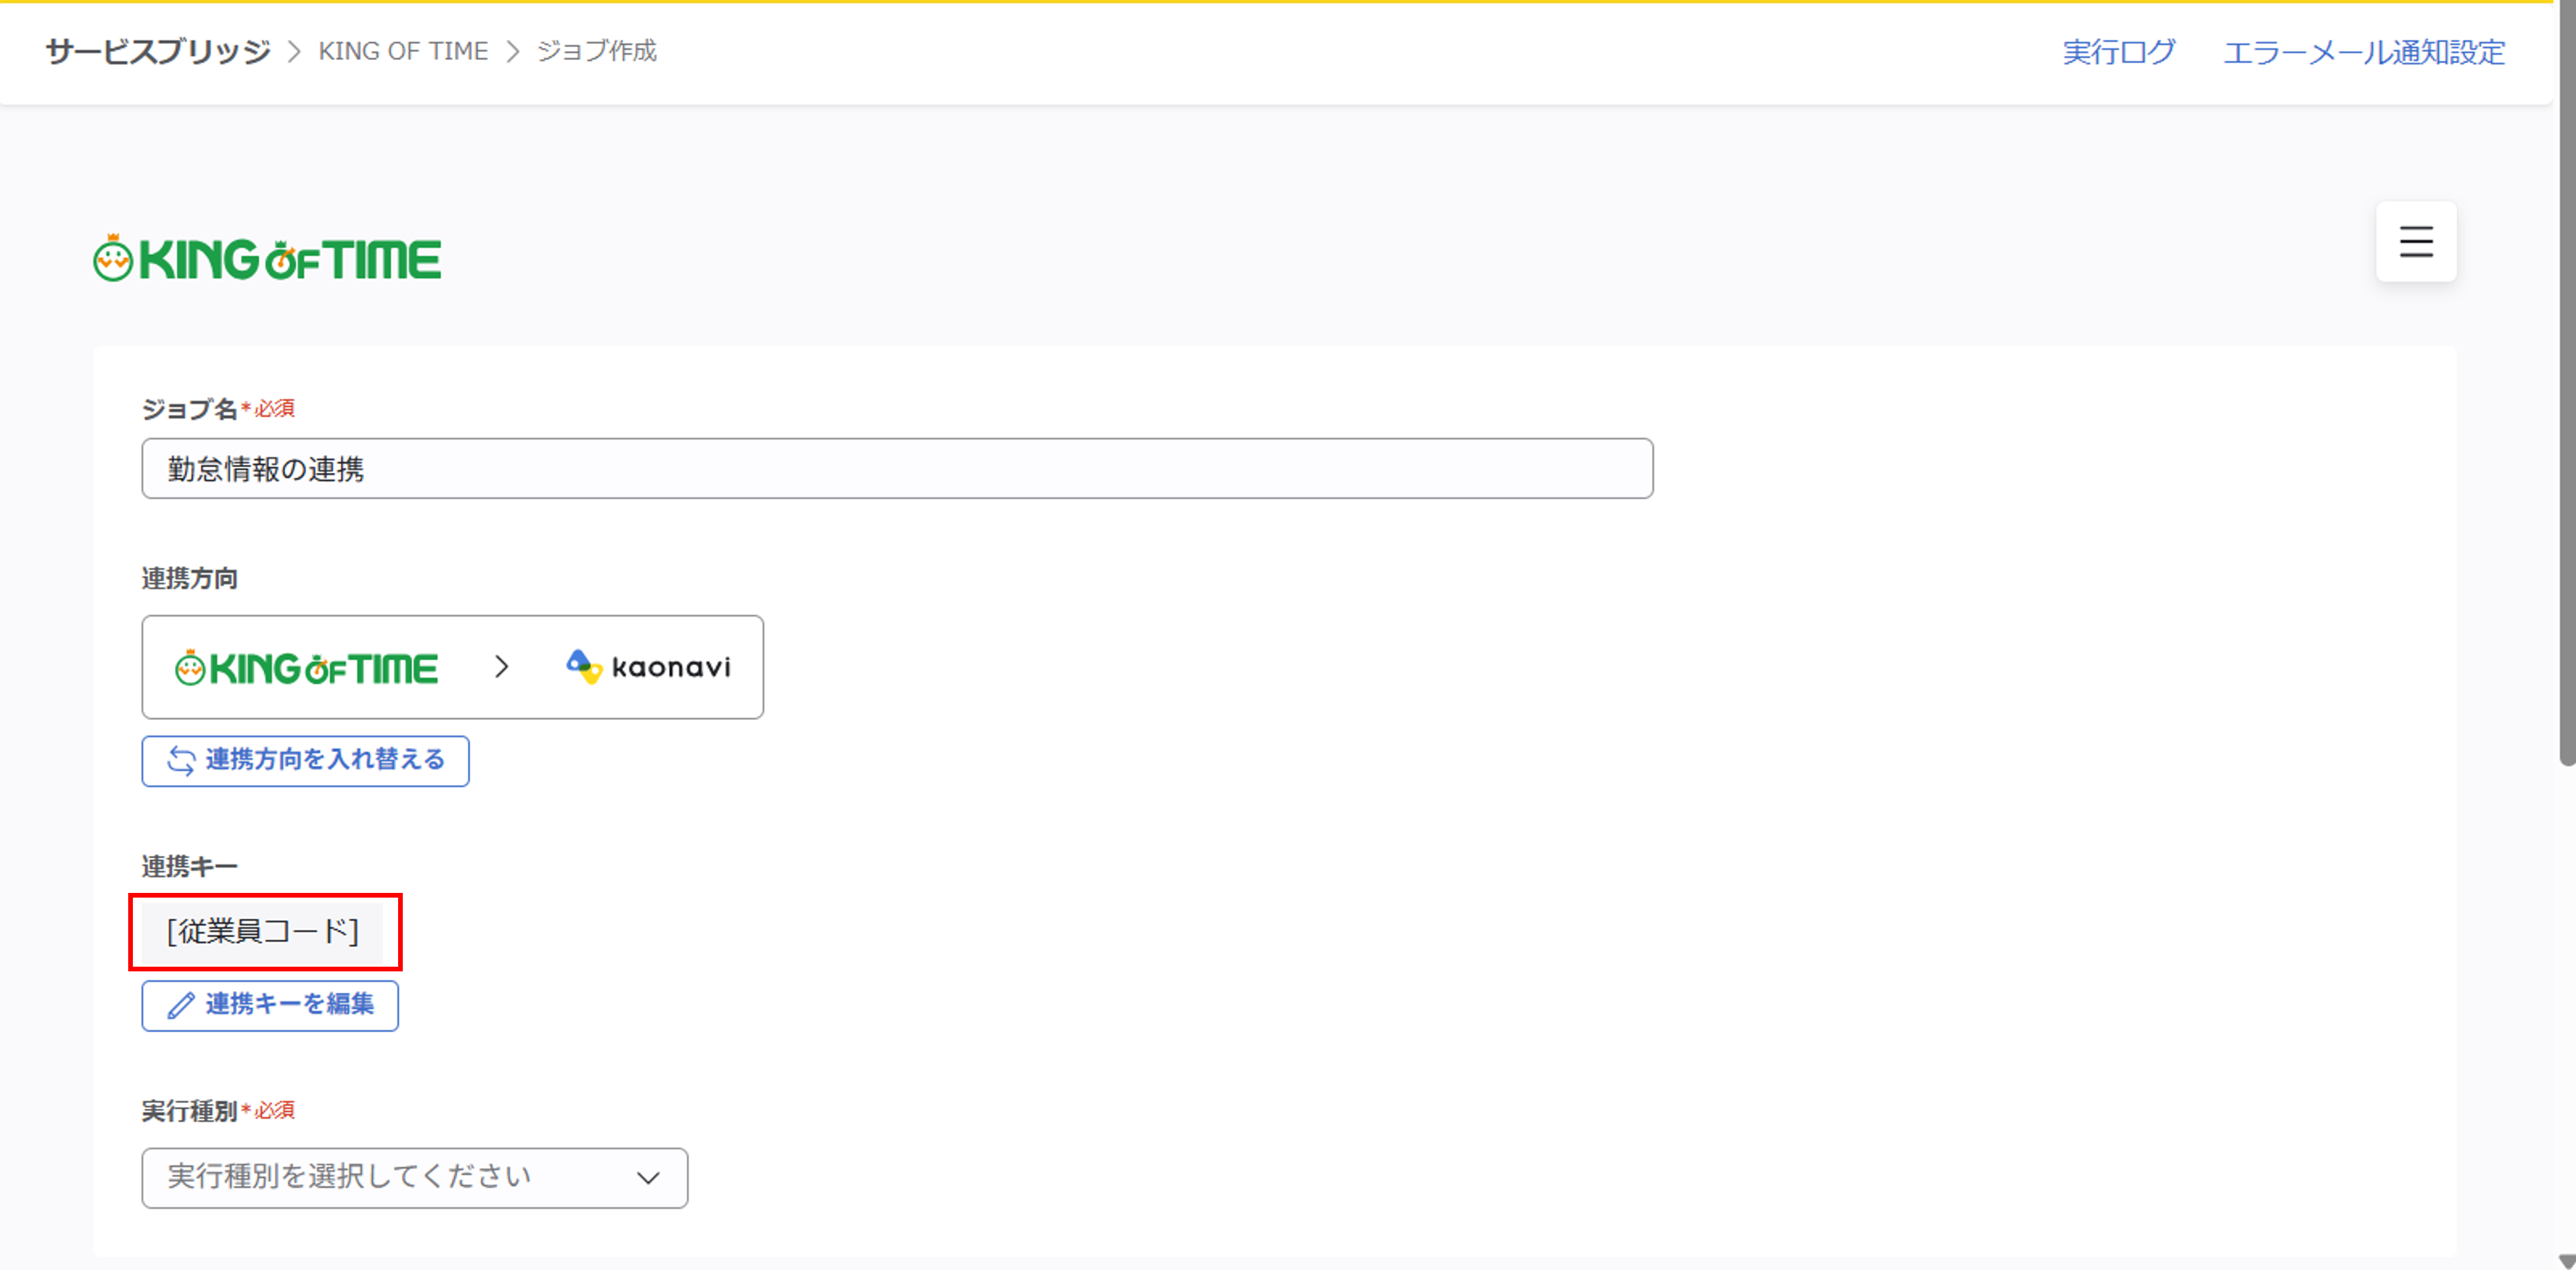Click the 従業員コード link key tag
This screenshot has height=1270, width=2576.
[262, 931]
